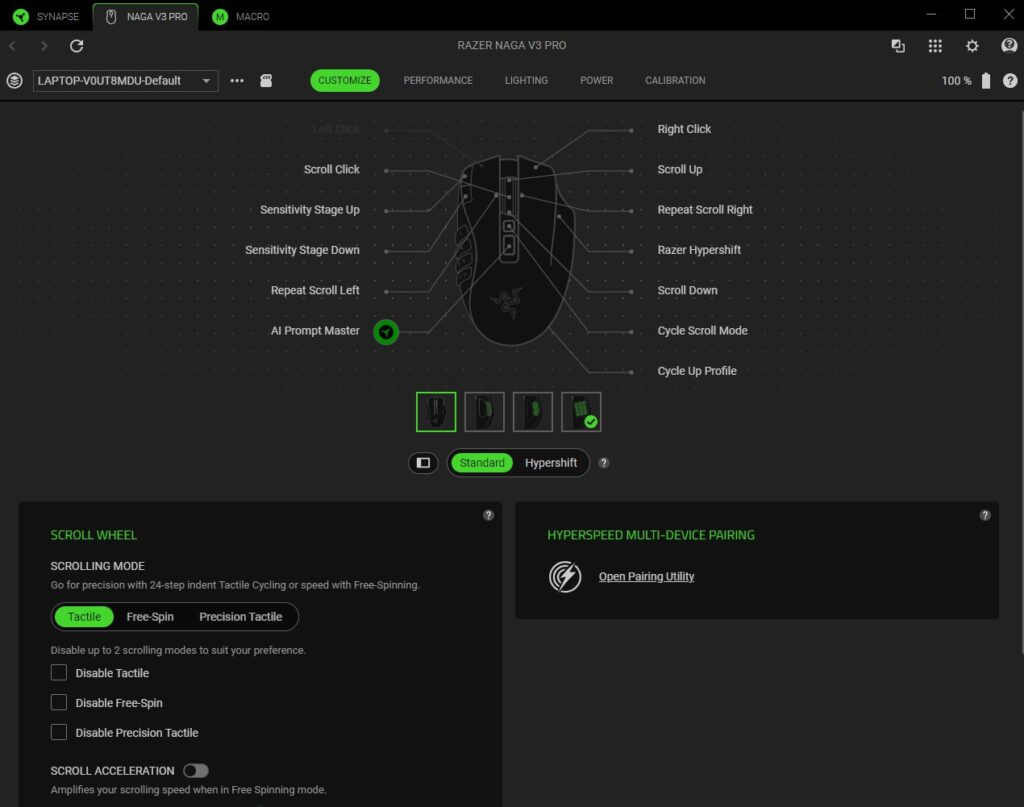The width and height of the screenshot is (1024, 807).
Task: Open the feedback chat icon
Action: (x=1009, y=45)
